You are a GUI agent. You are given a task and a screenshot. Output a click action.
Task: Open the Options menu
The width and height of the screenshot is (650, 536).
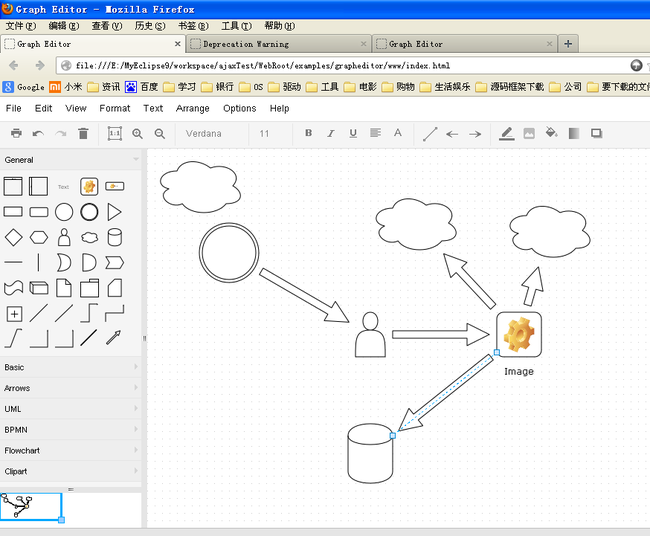[x=240, y=109]
